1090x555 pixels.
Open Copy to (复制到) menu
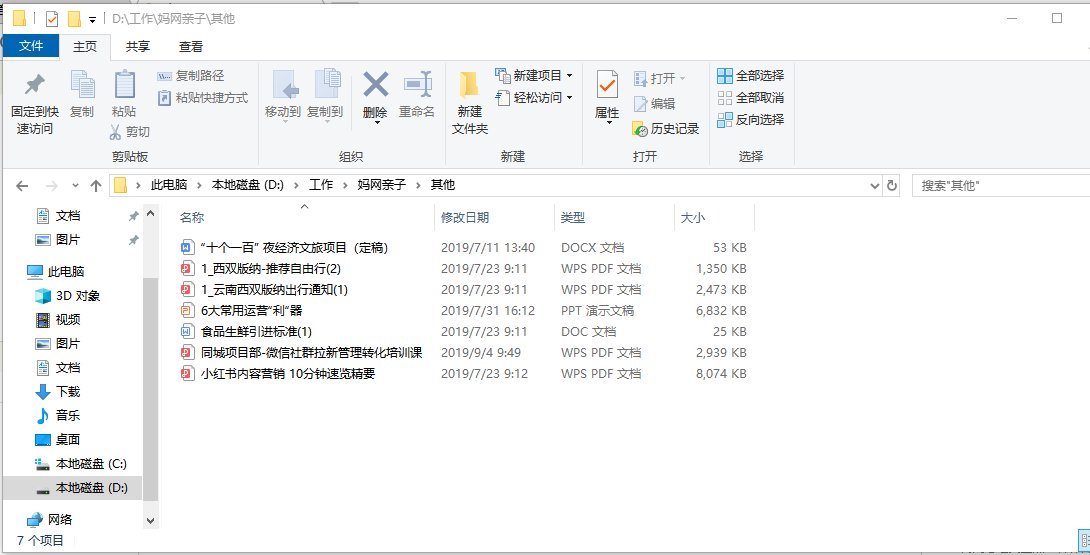(325, 97)
